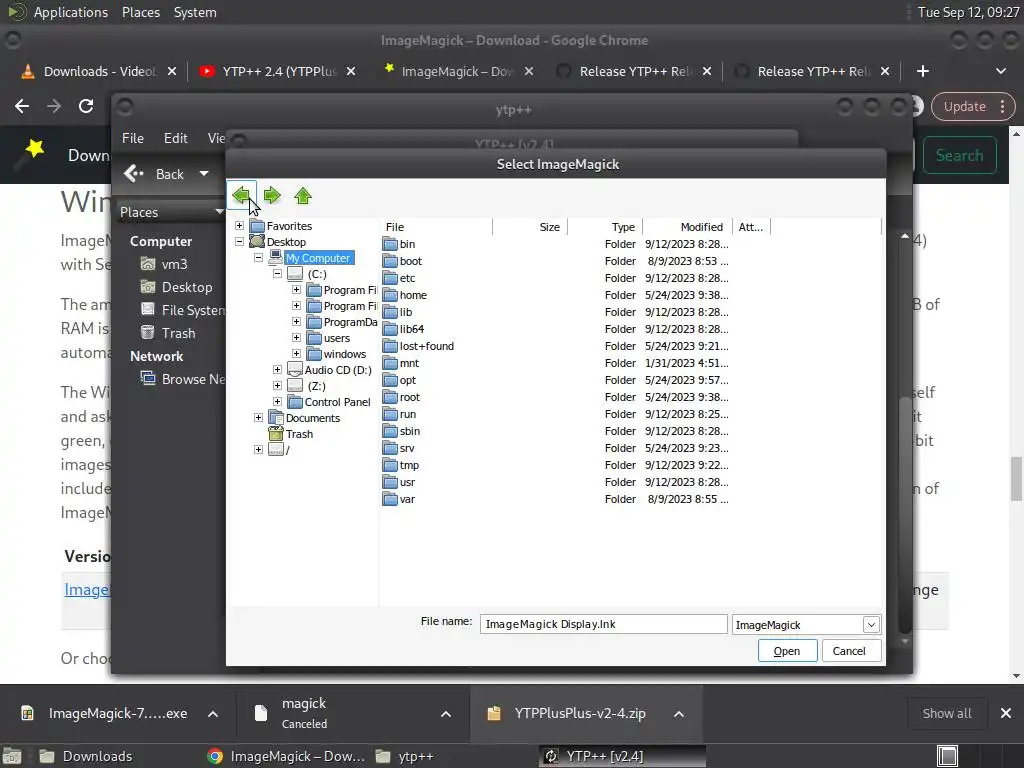The width and height of the screenshot is (1024, 768).
Task: Expand the (Z:) drive node
Action: tap(278, 386)
